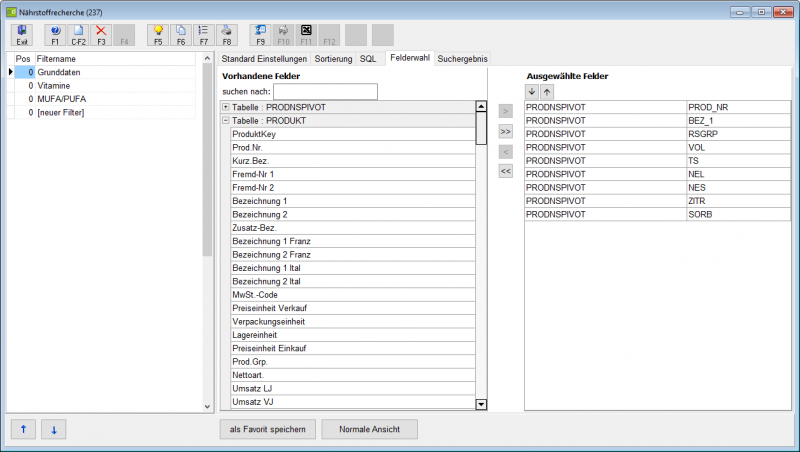Select Bezeichnung 1 Franz field
This screenshot has width=800, height=452.
pyautogui.click(x=353, y=241)
